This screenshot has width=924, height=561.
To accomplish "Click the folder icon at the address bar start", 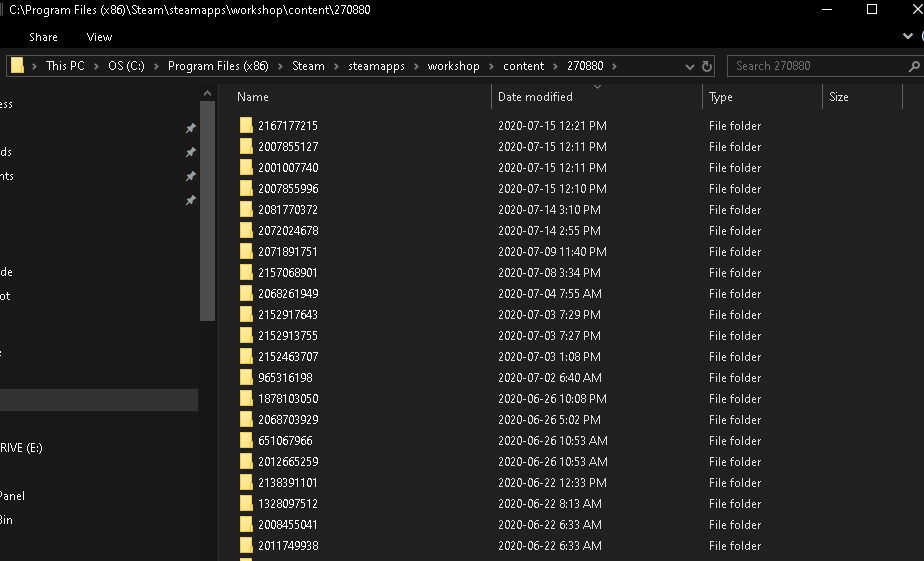I will 17,66.
